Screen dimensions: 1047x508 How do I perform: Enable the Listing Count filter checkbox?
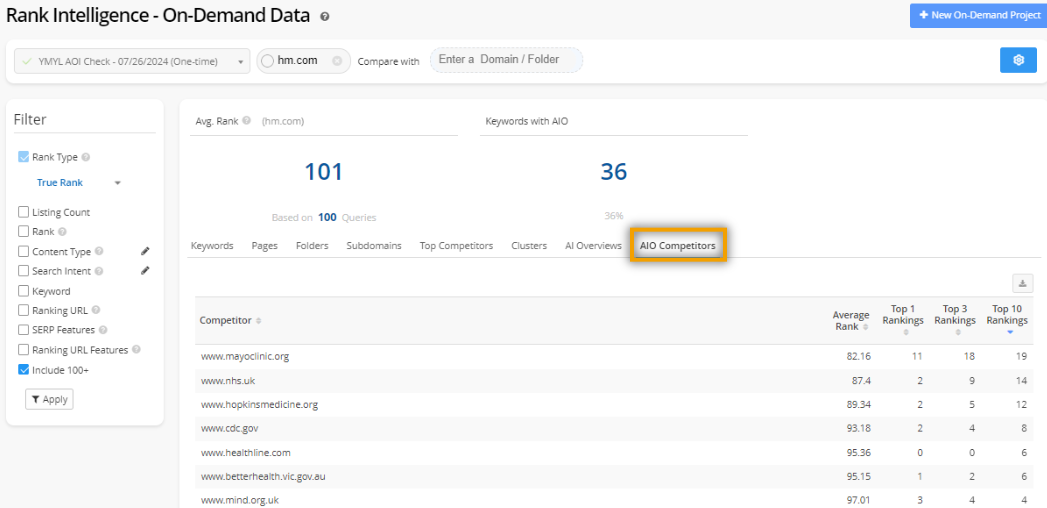(x=23, y=212)
